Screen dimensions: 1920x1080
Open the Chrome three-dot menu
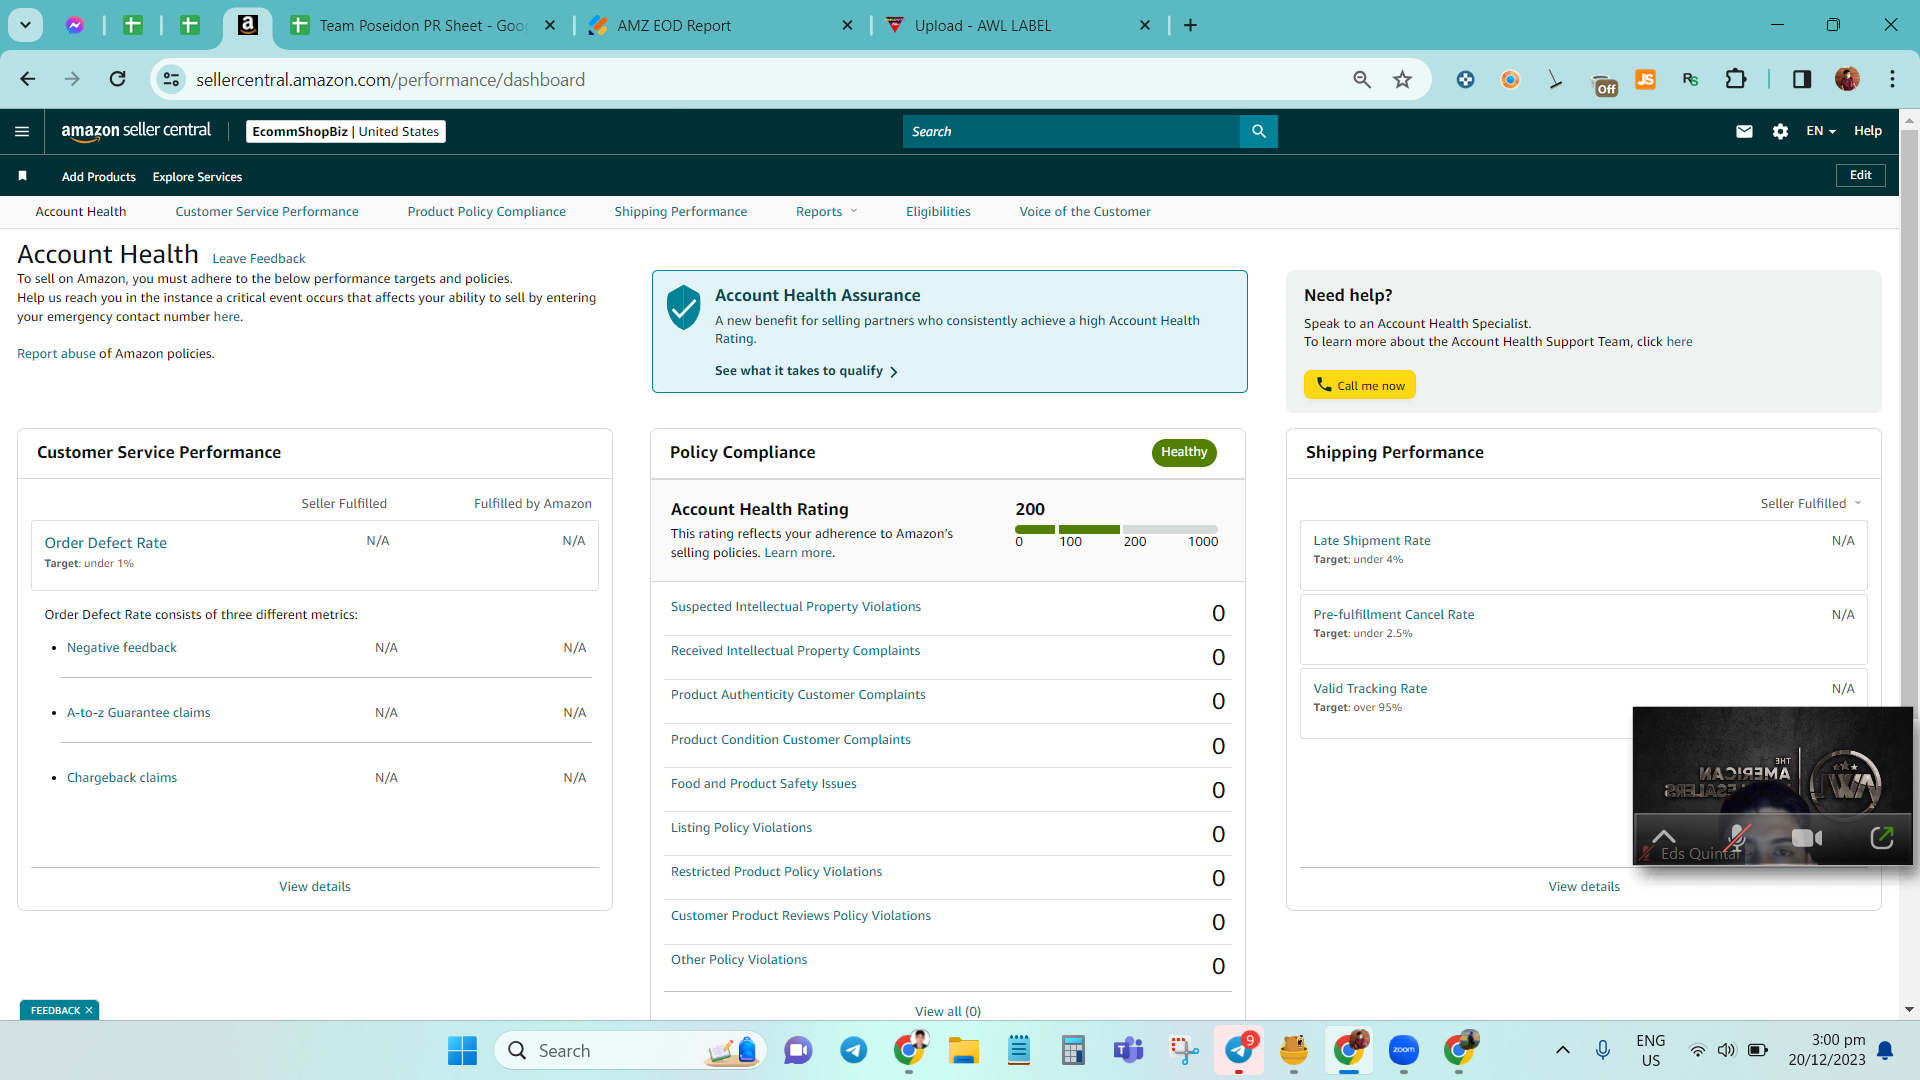click(1892, 79)
